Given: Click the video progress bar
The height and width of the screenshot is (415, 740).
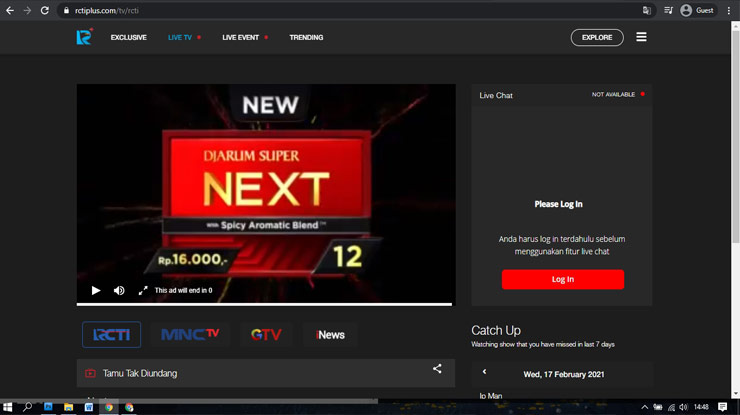Looking at the screenshot, I should coord(264,305).
